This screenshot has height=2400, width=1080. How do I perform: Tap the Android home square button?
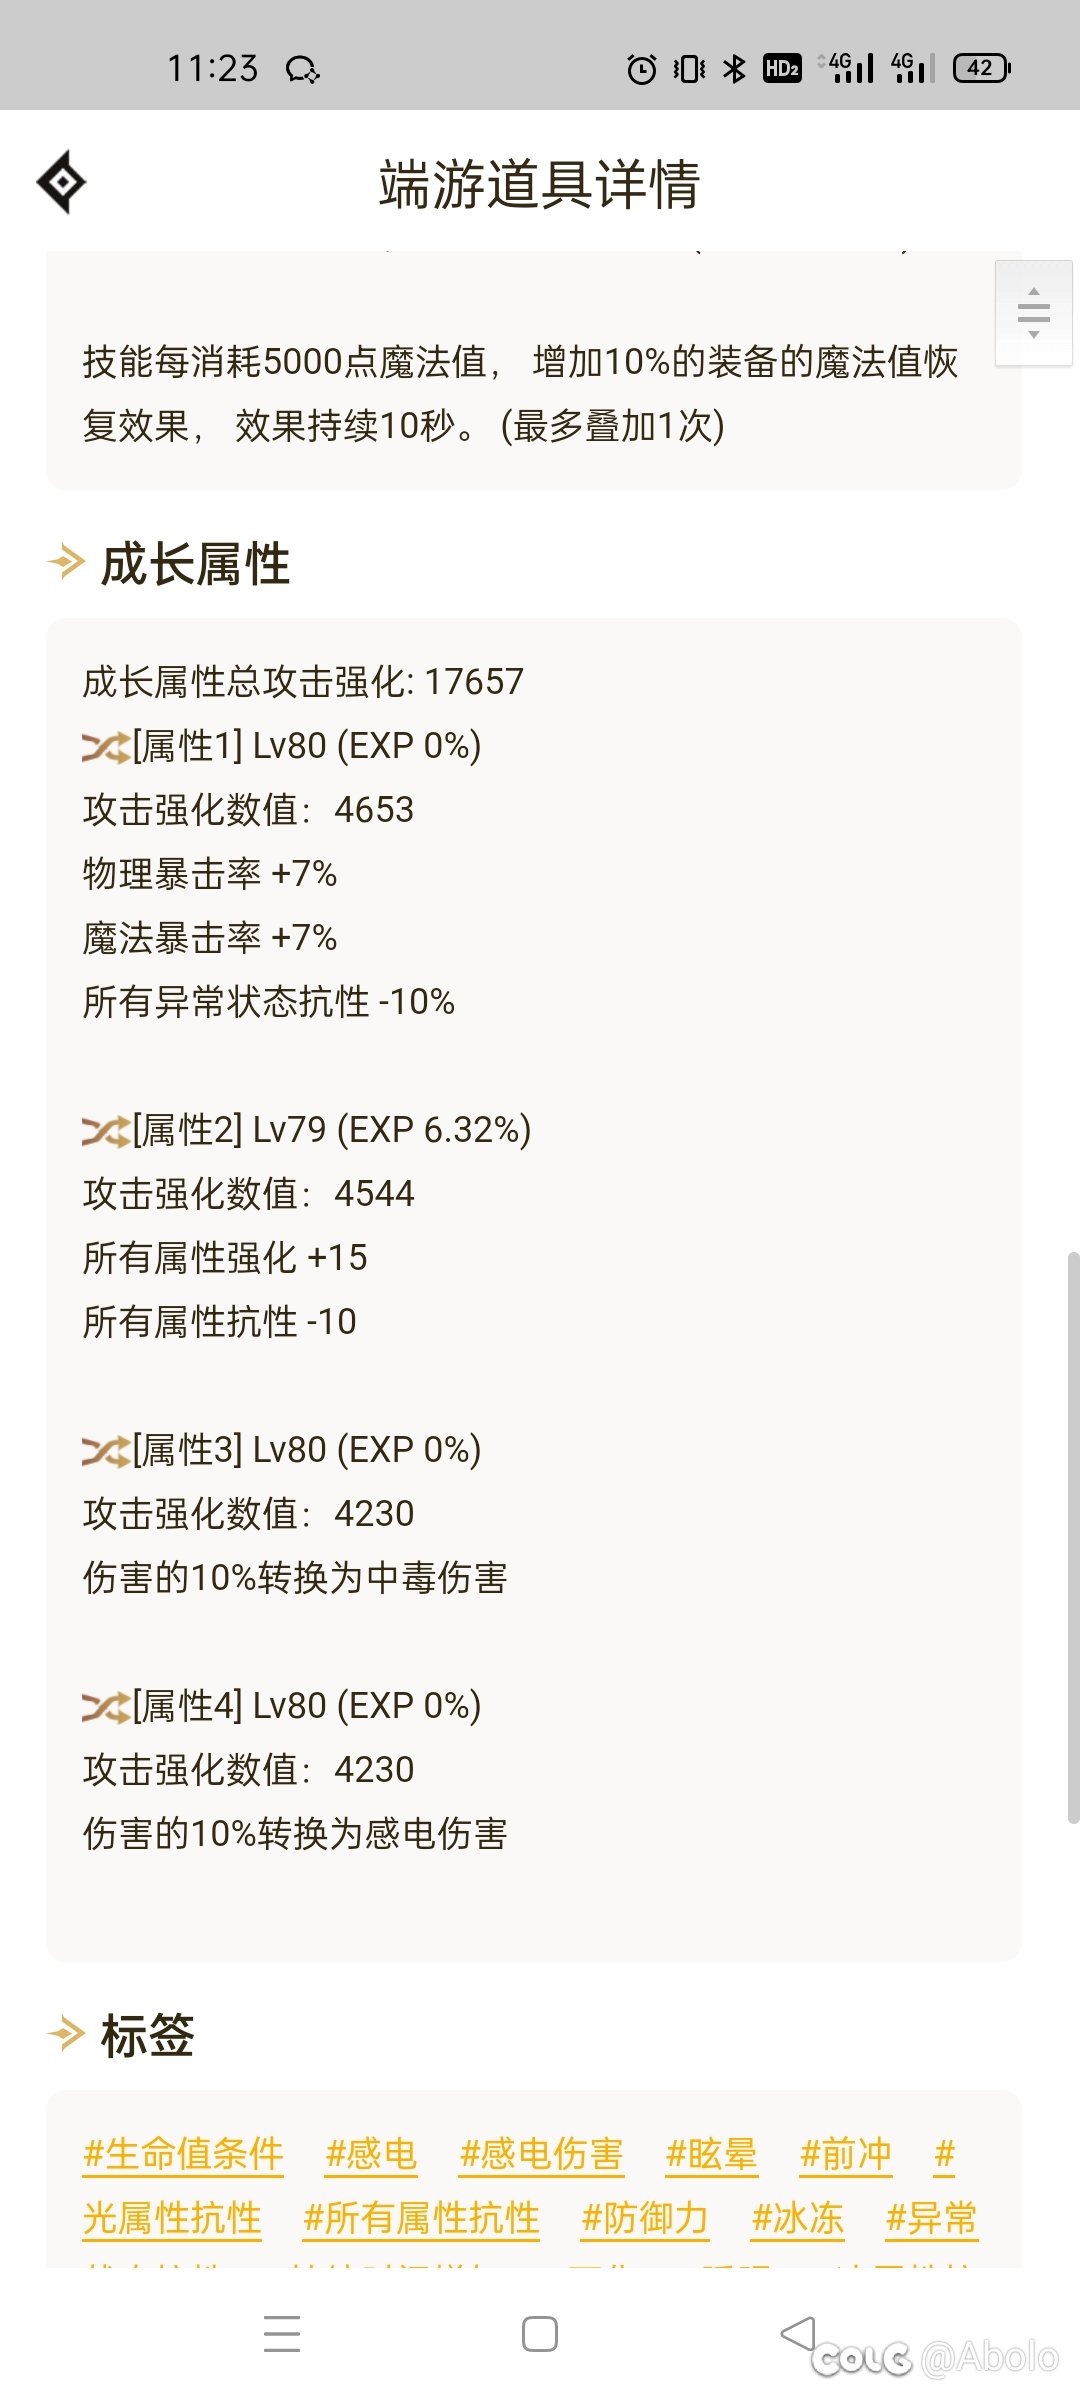tap(540, 2334)
